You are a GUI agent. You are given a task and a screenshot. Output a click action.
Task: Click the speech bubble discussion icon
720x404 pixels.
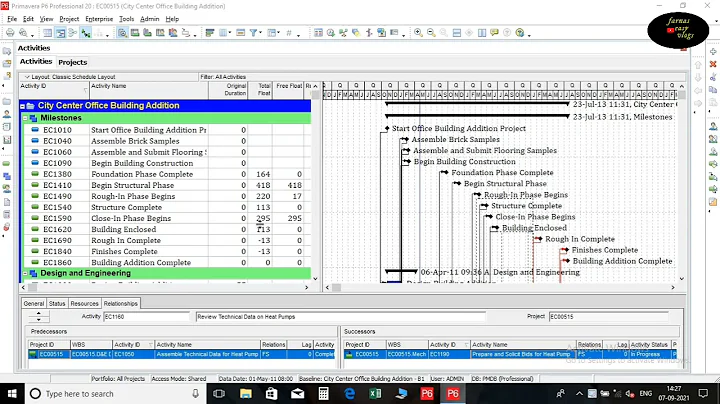click(495, 33)
